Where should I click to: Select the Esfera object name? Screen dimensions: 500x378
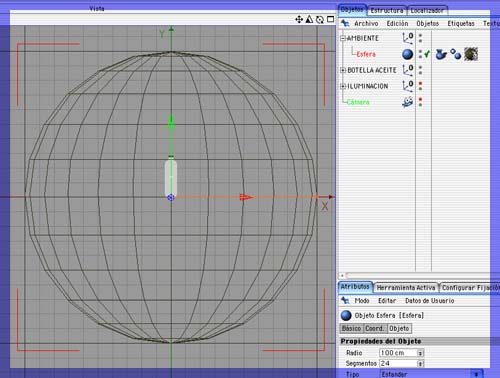pos(366,54)
